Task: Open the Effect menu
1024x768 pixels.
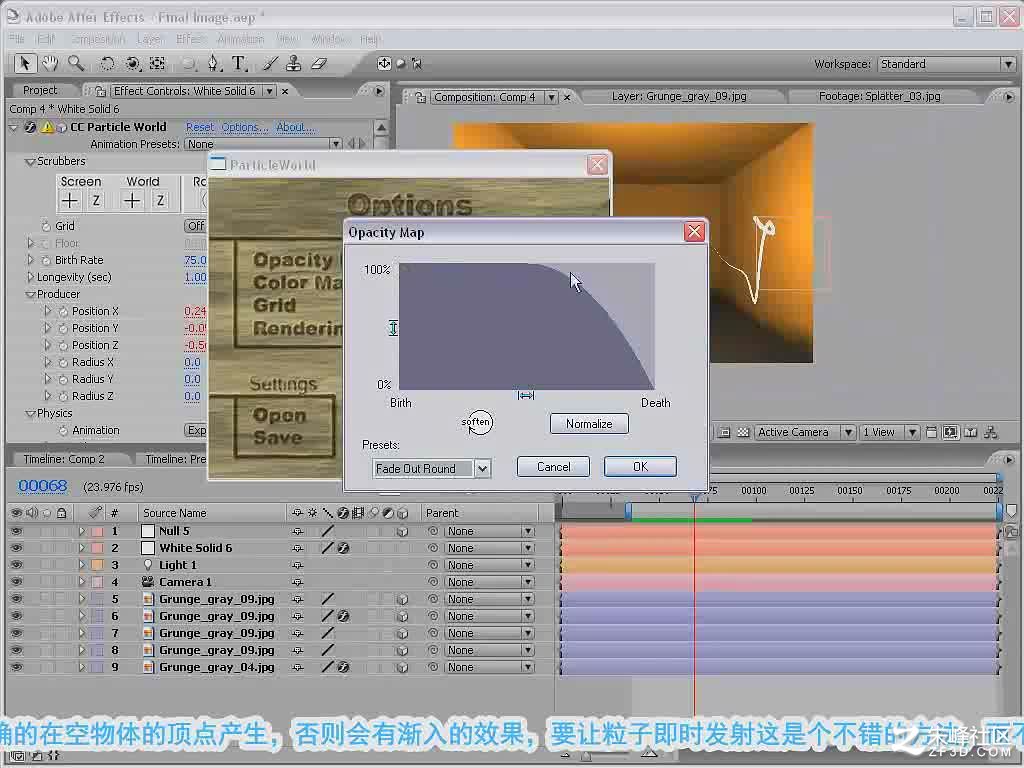Action: click(x=191, y=39)
